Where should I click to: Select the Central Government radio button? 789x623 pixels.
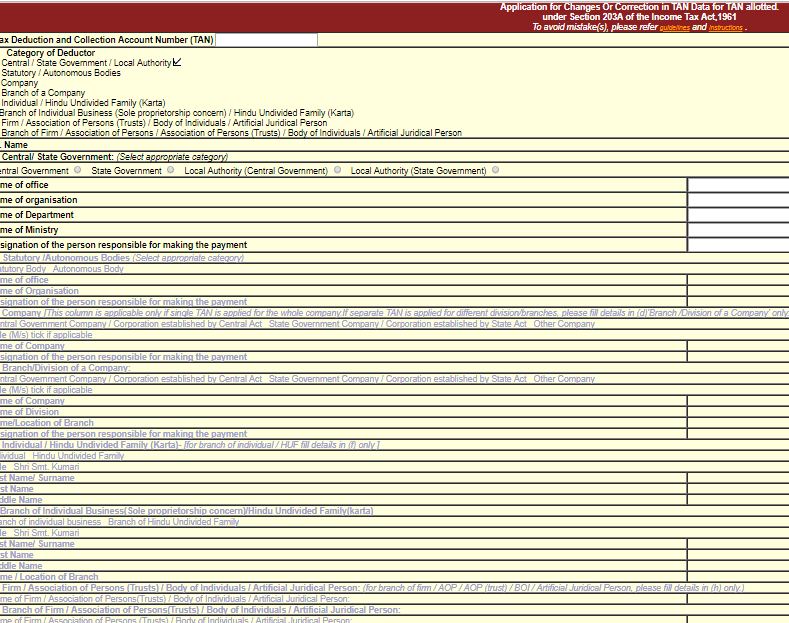point(78,170)
